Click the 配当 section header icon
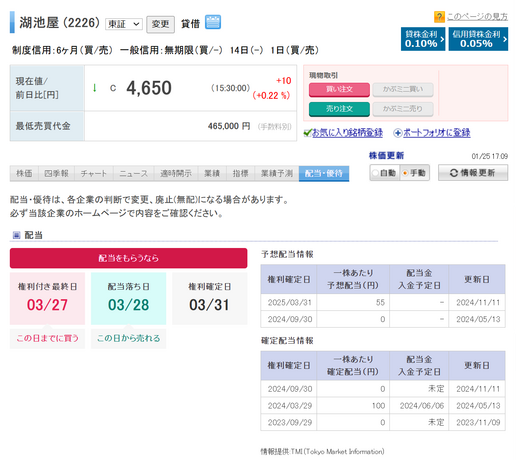Image resolution: width=516 pixels, height=460 pixels. click(x=16, y=235)
